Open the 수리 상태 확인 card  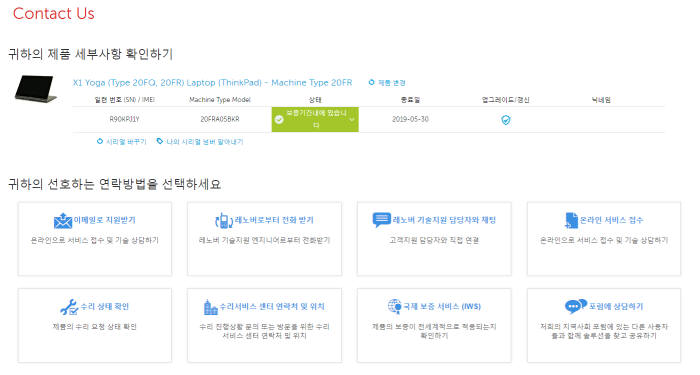[x=95, y=325]
